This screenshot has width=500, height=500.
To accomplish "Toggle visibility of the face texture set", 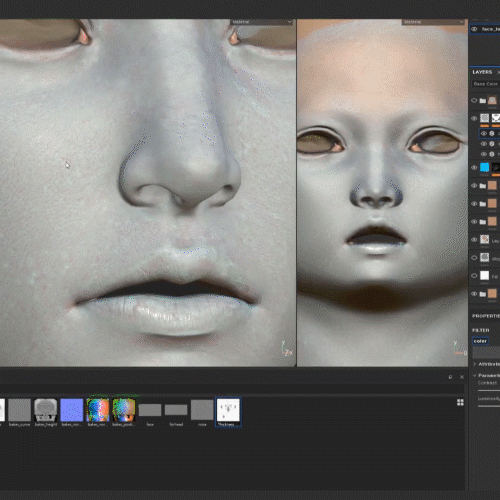I will click(474, 29).
